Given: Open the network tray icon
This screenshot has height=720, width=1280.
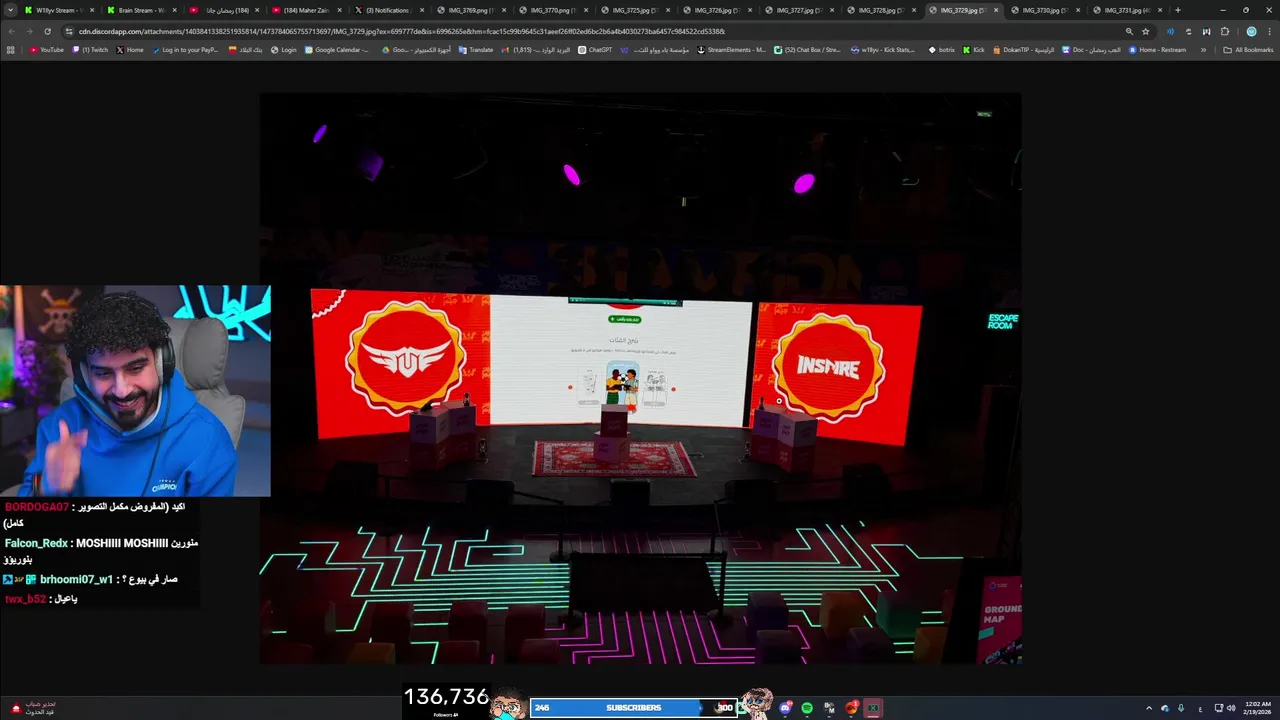Looking at the screenshot, I should click(x=1219, y=708).
